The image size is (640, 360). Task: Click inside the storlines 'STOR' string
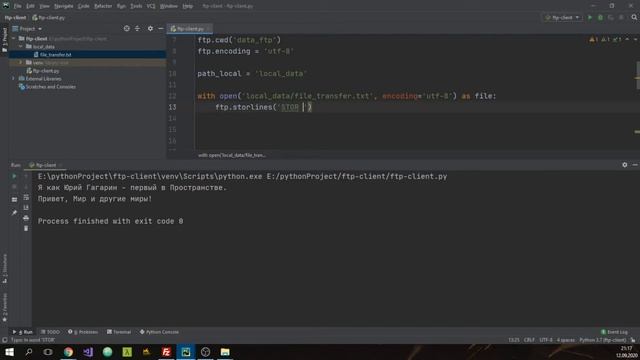point(290,107)
